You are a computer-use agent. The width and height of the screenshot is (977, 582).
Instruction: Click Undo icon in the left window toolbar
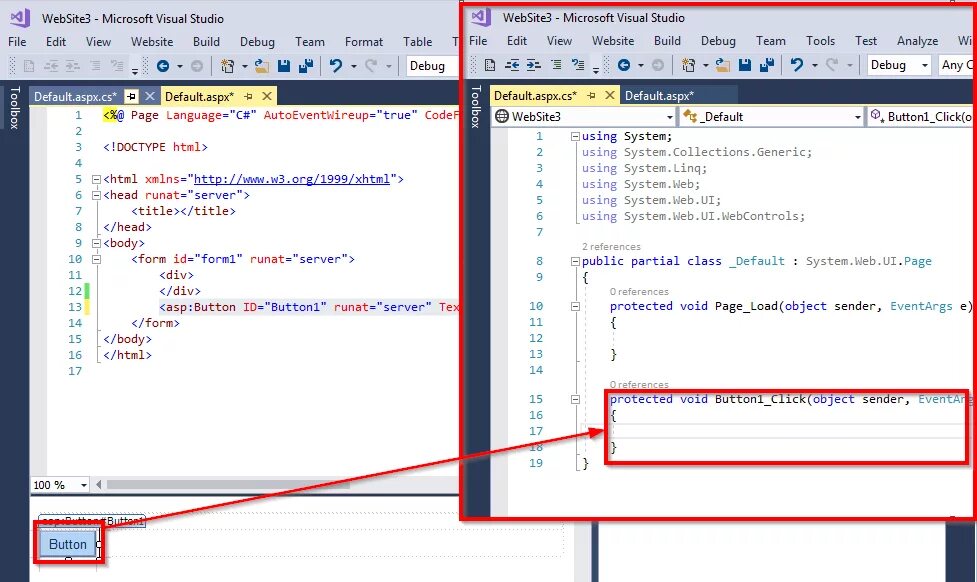pyautogui.click(x=336, y=65)
